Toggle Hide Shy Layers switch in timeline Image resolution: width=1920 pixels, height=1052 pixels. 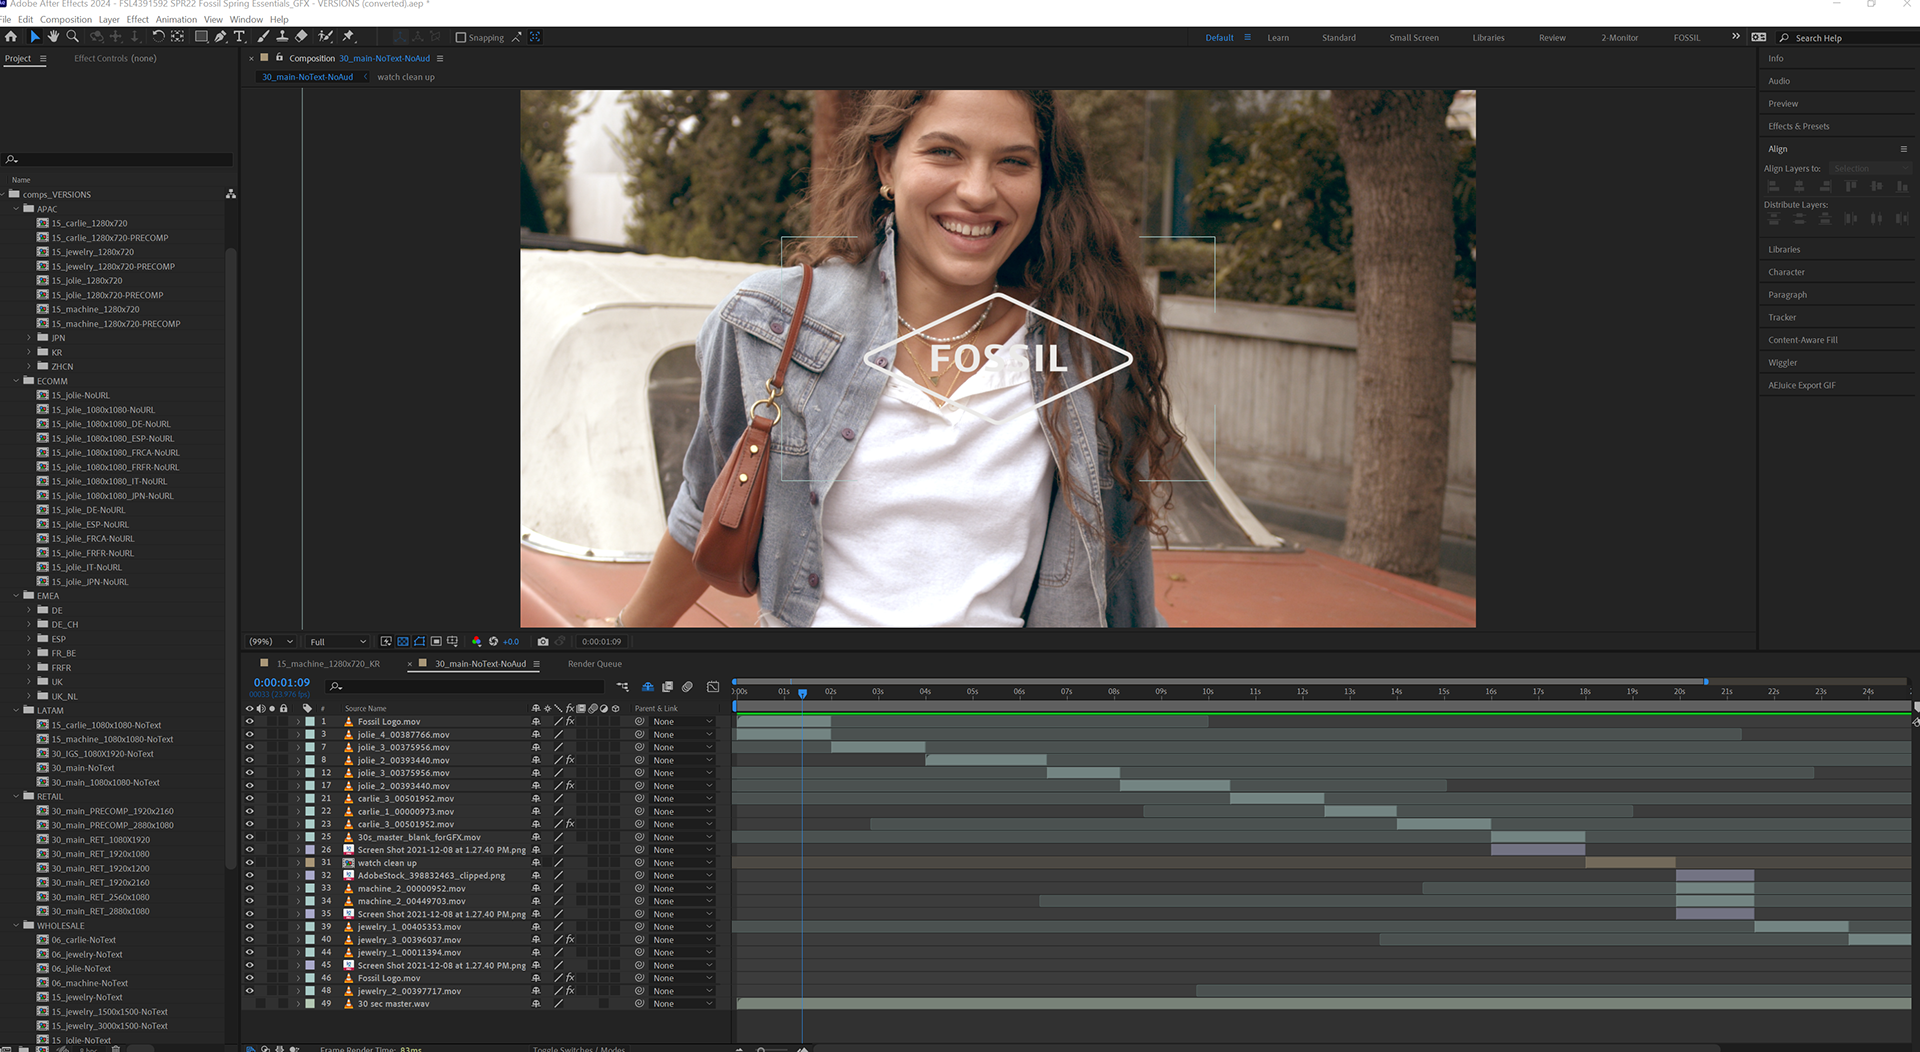[648, 686]
